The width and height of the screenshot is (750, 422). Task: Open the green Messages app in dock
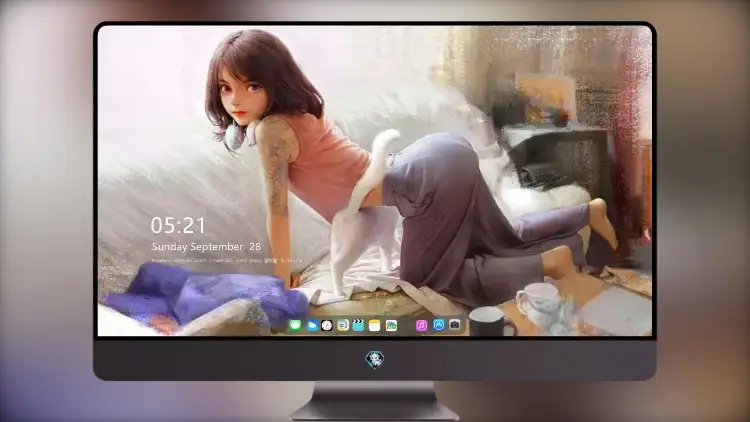pyautogui.click(x=295, y=325)
